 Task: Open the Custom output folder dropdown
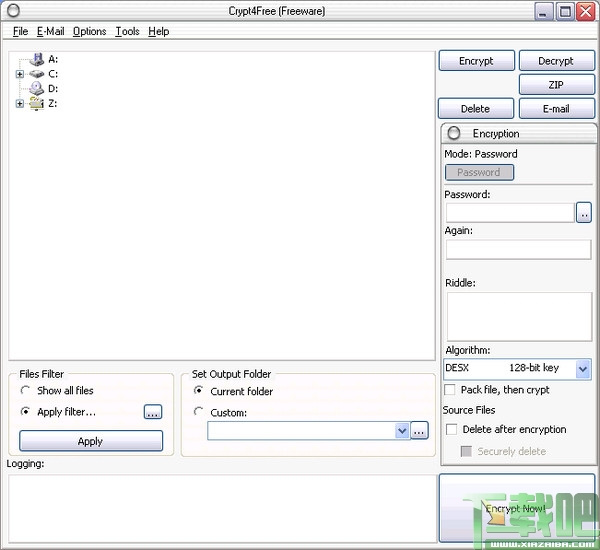coord(402,431)
